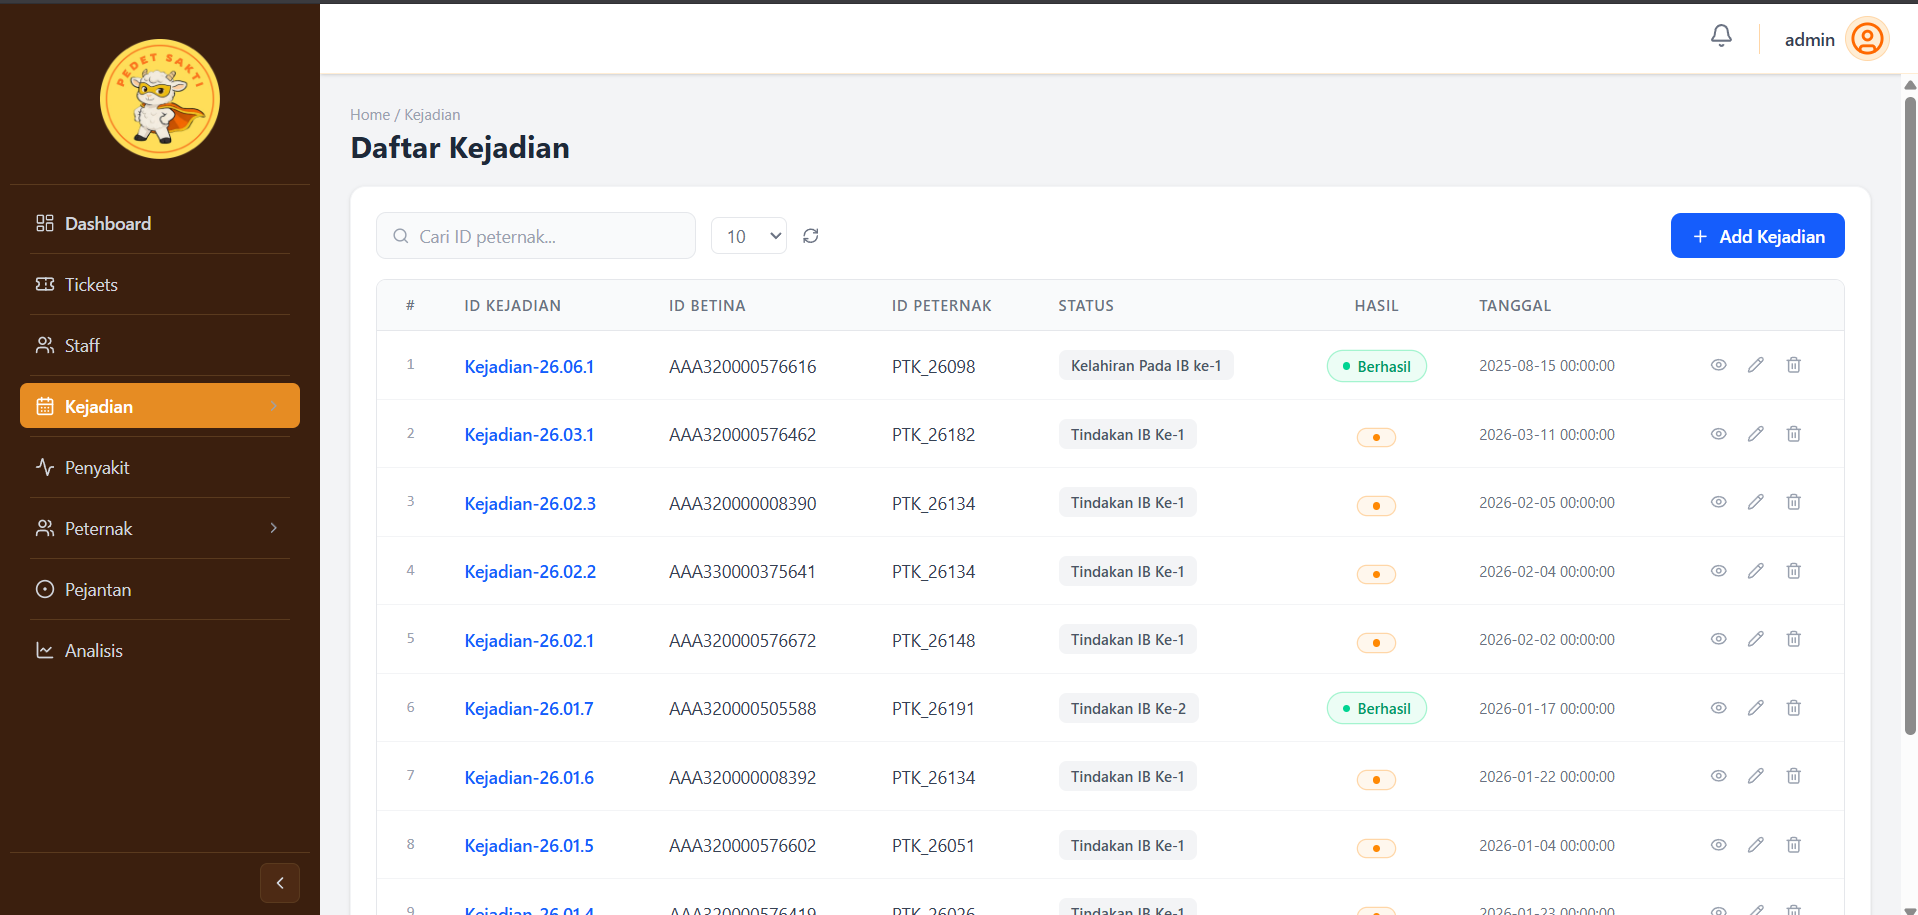This screenshot has width=1918, height=915.
Task: Click the orange pending badge for Kejadian-26.03.1
Action: pyautogui.click(x=1376, y=437)
